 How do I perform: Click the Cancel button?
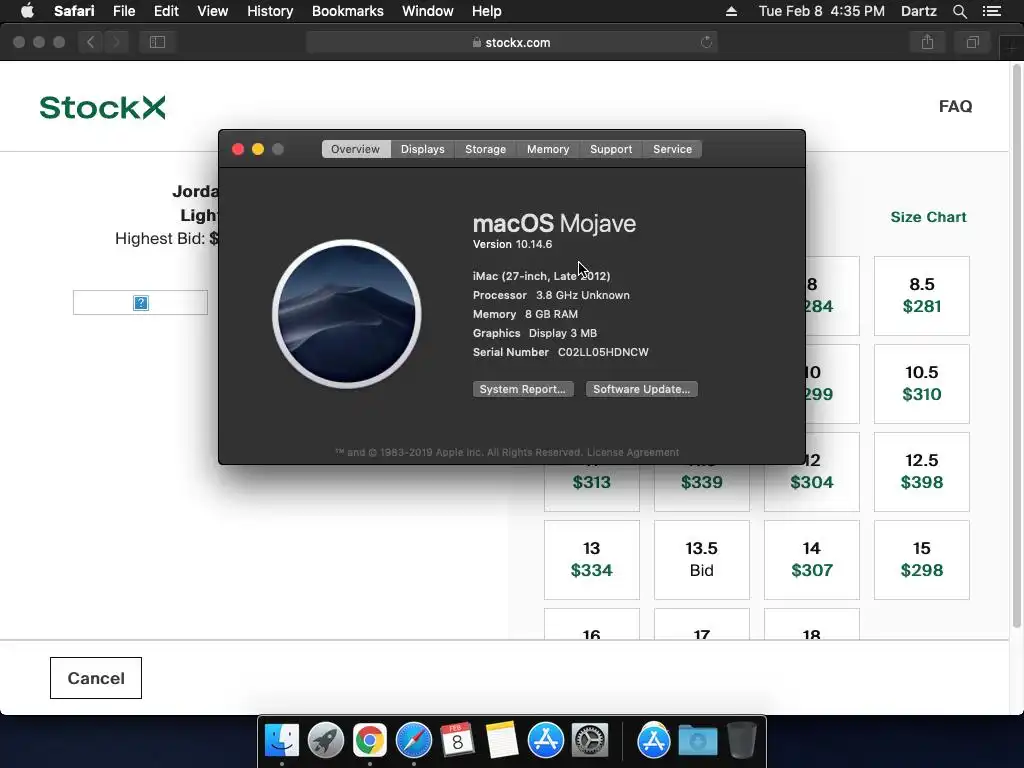[x=96, y=678]
